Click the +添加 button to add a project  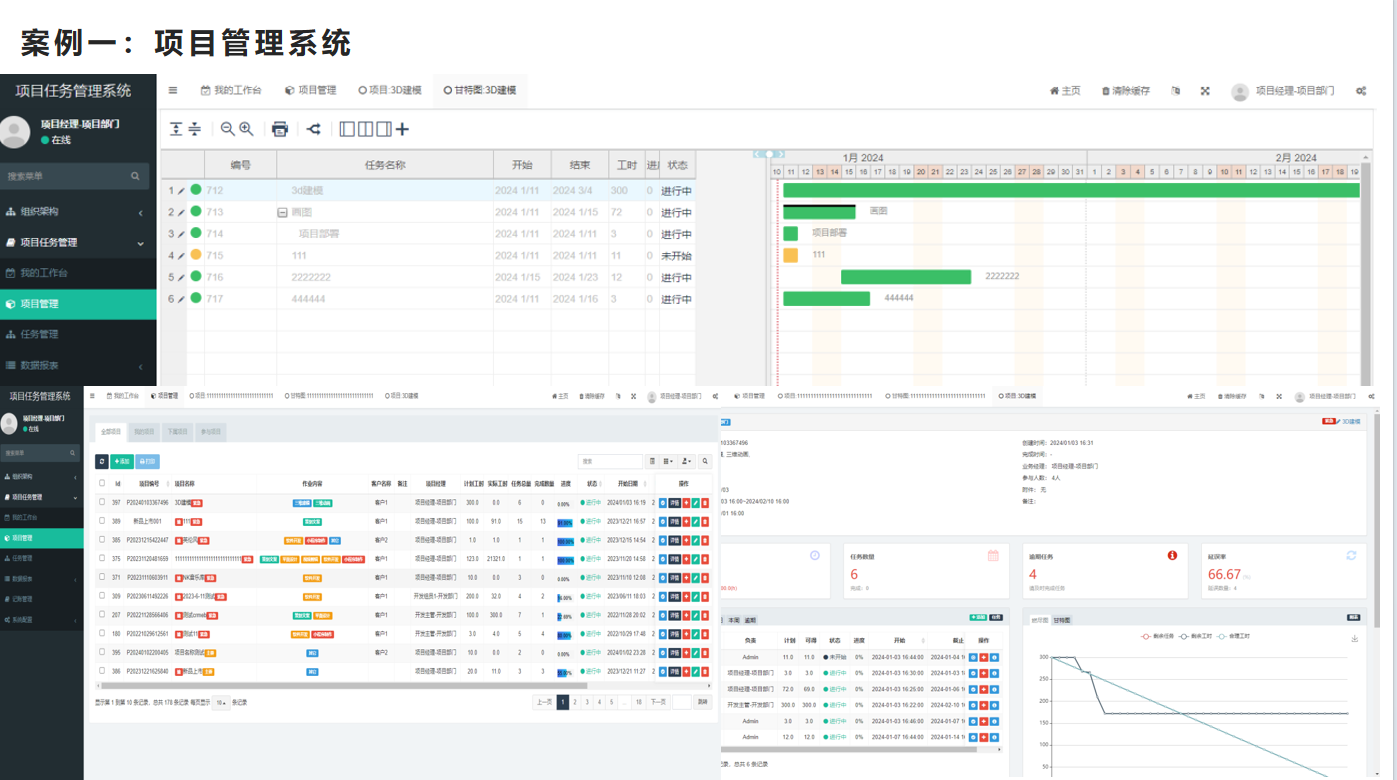tap(121, 460)
